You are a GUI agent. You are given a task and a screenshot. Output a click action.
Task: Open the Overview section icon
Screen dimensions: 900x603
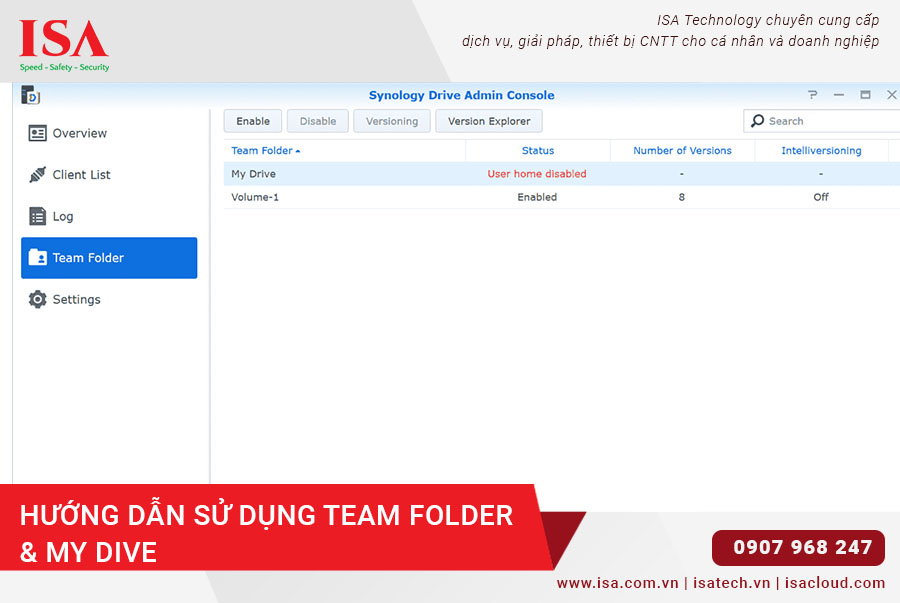coord(37,133)
